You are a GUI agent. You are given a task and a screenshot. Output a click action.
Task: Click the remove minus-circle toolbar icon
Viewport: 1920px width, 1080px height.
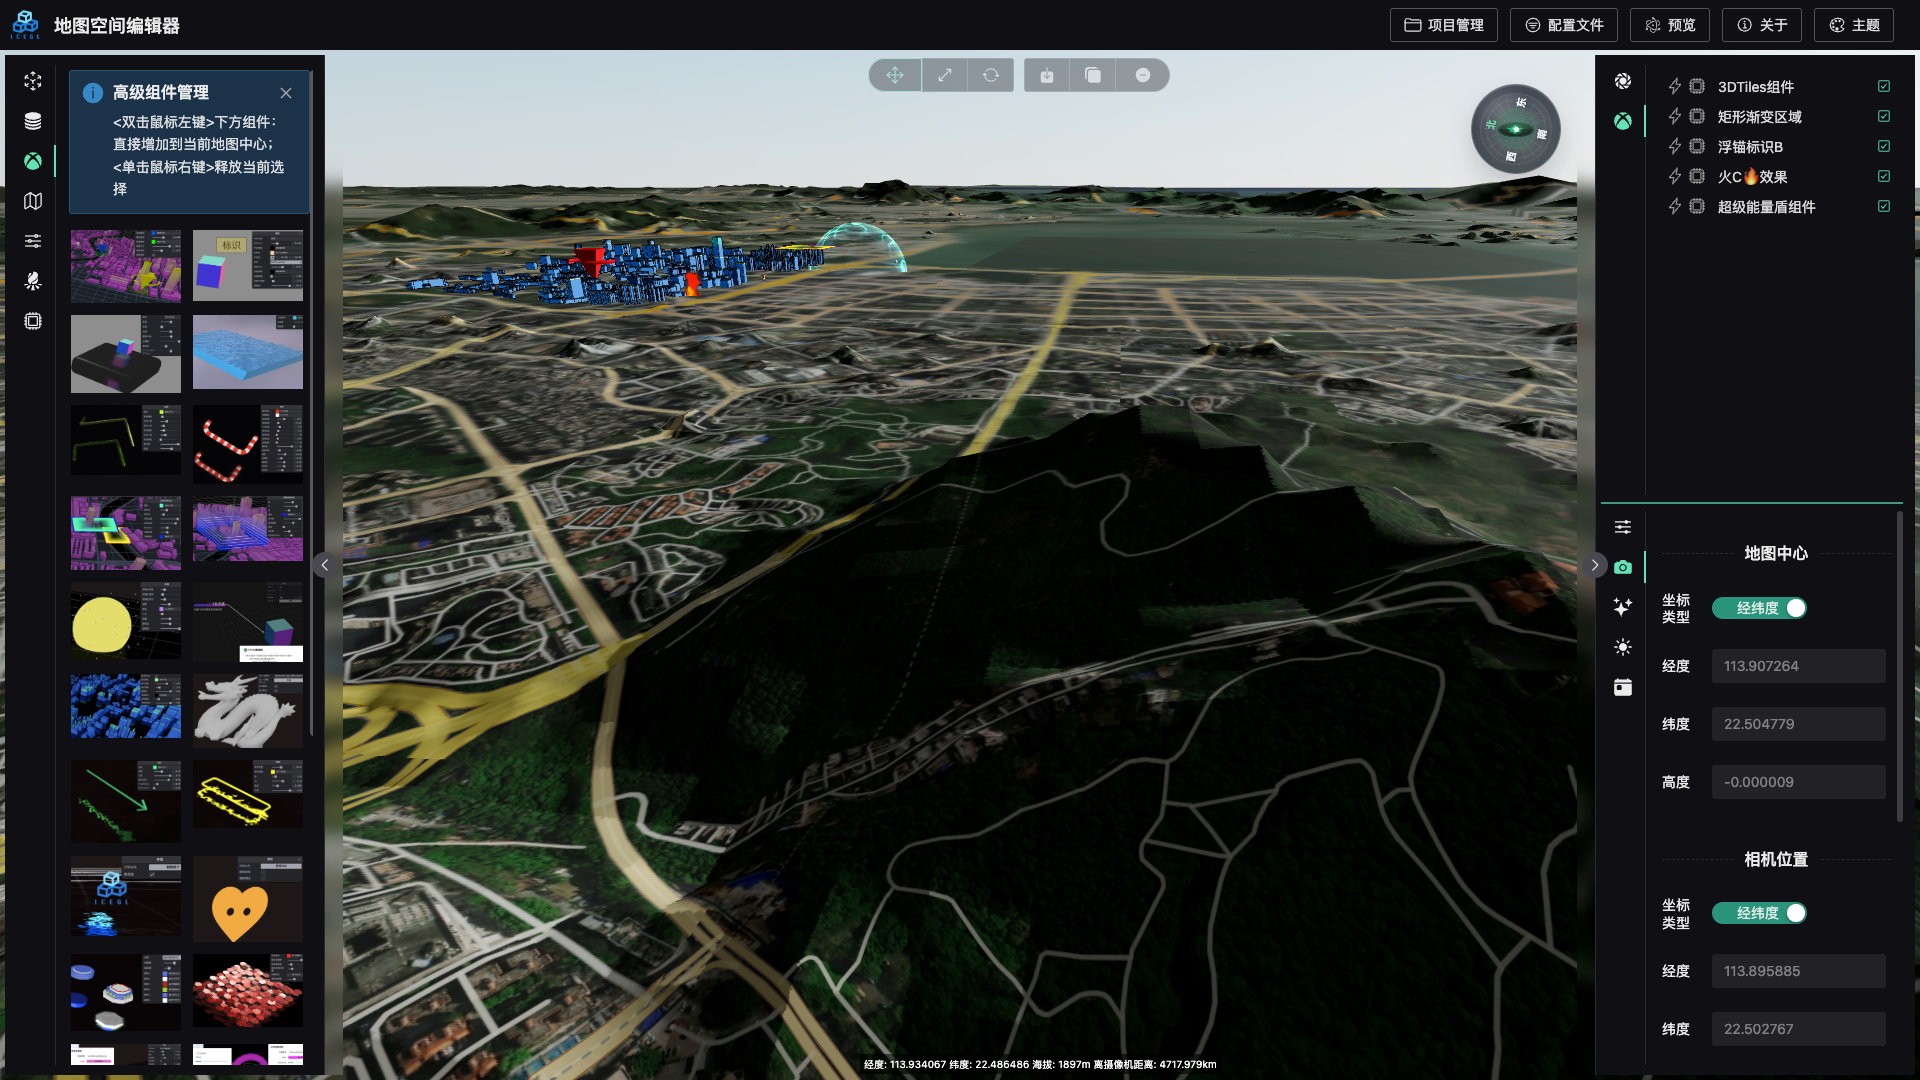tap(1143, 75)
